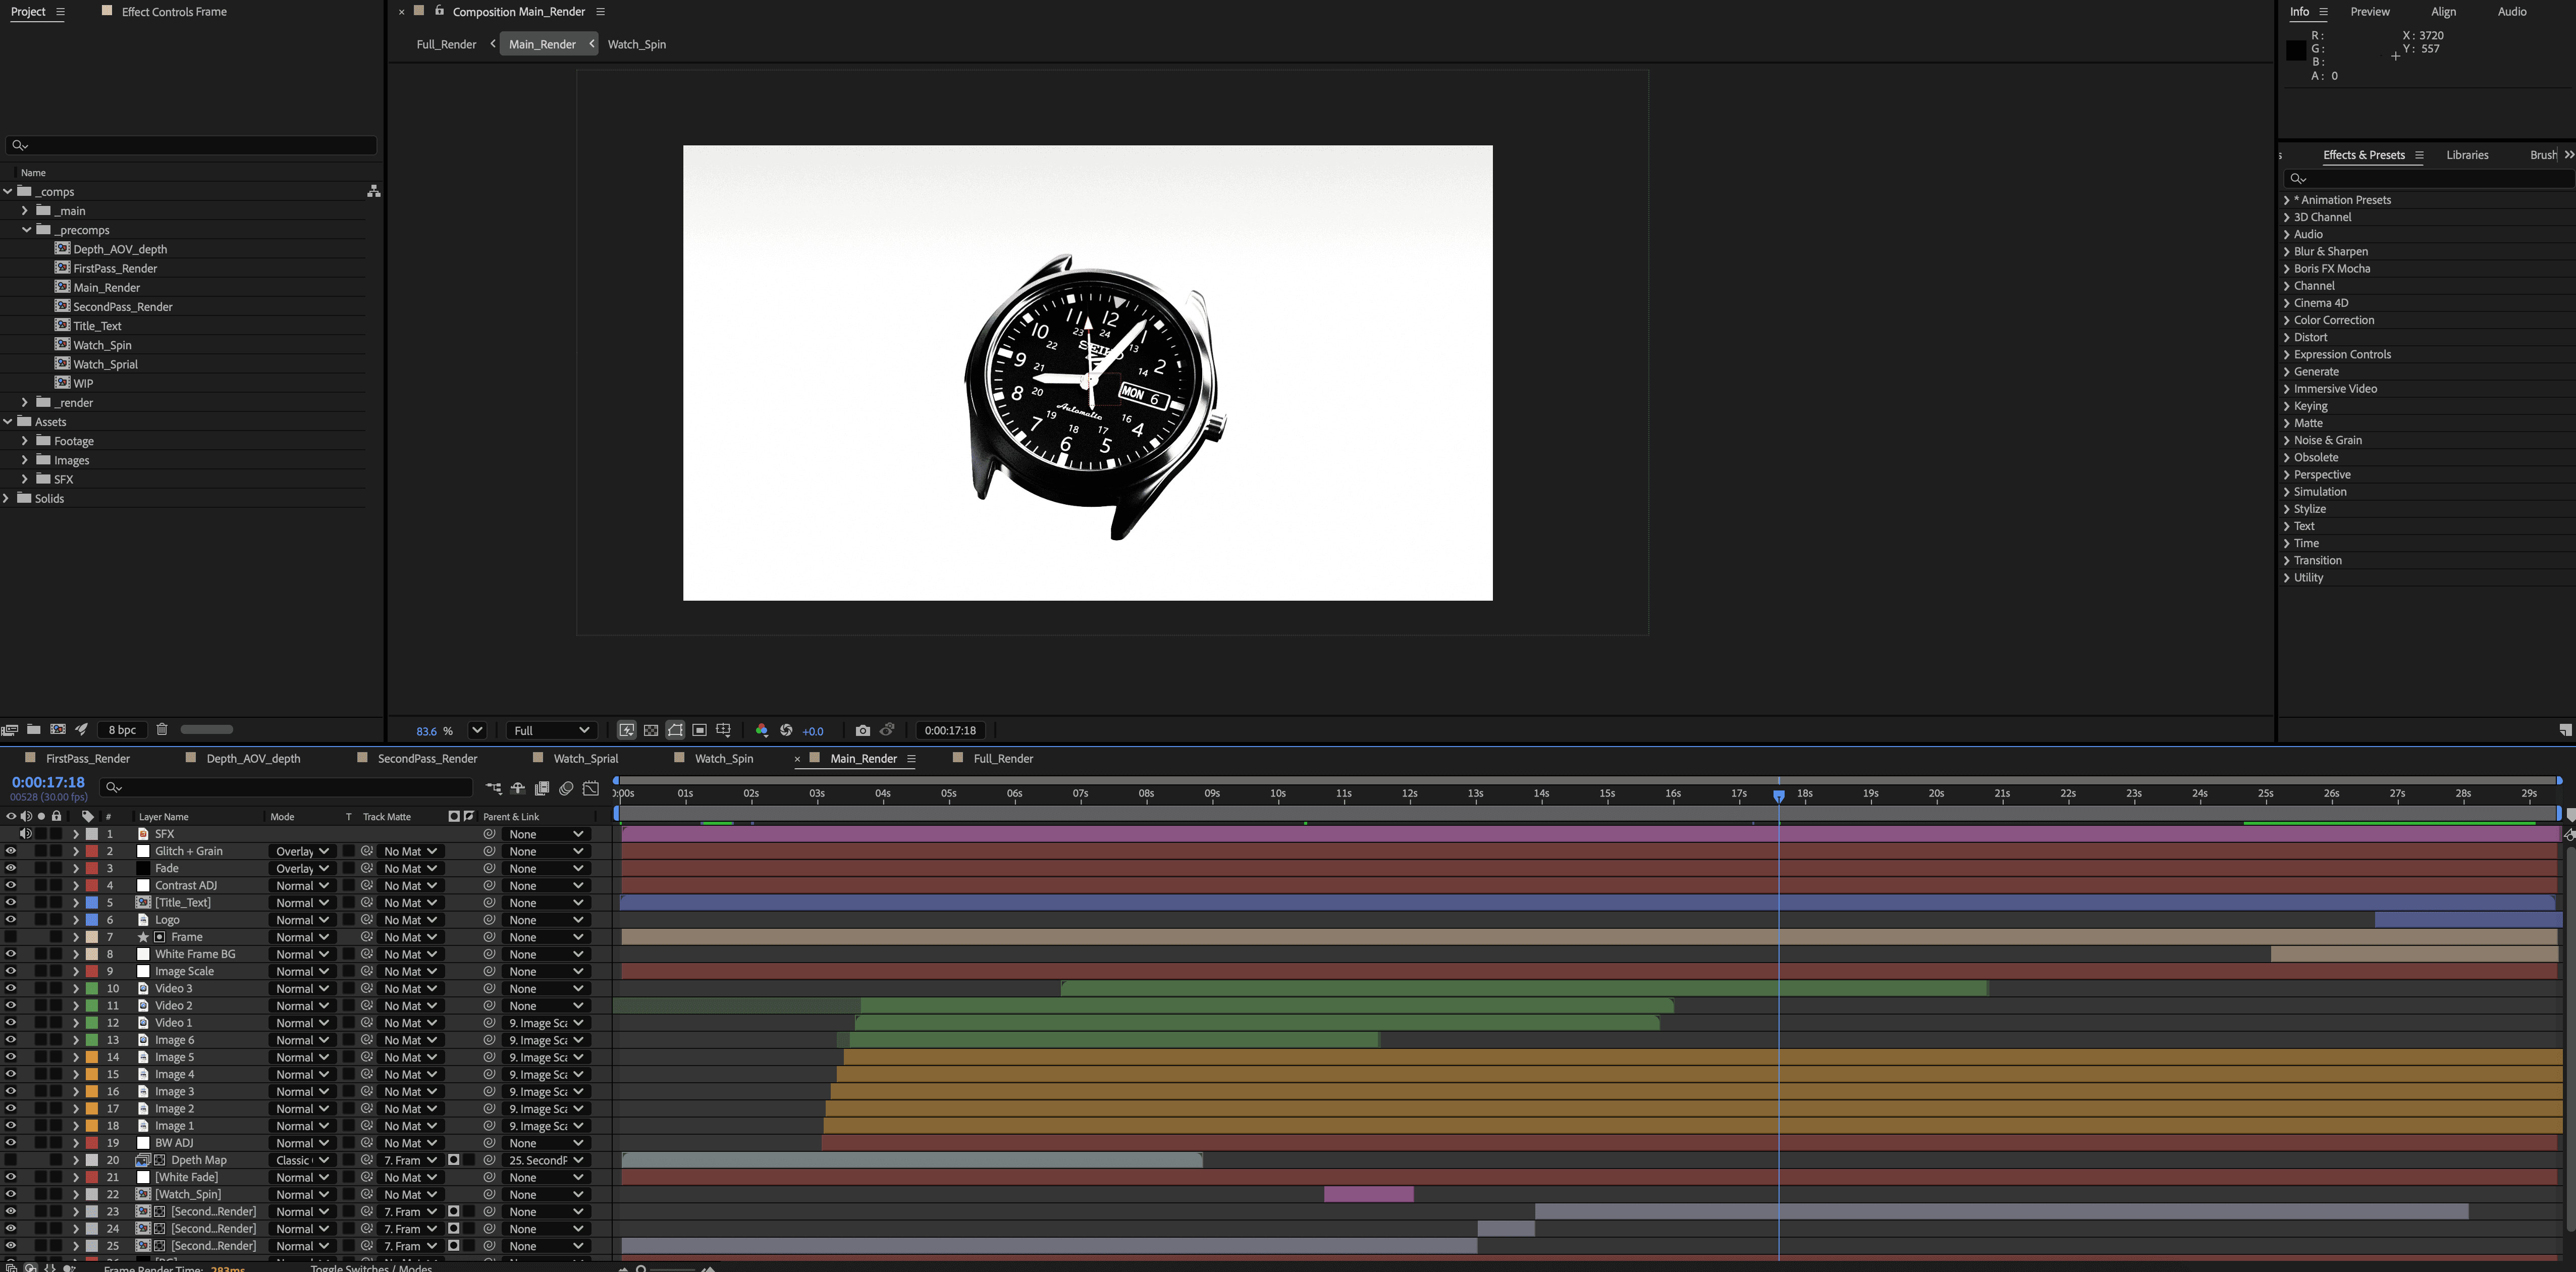Hide the Video 3 layer eye
2576x1272 pixels.
[x=10, y=988]
